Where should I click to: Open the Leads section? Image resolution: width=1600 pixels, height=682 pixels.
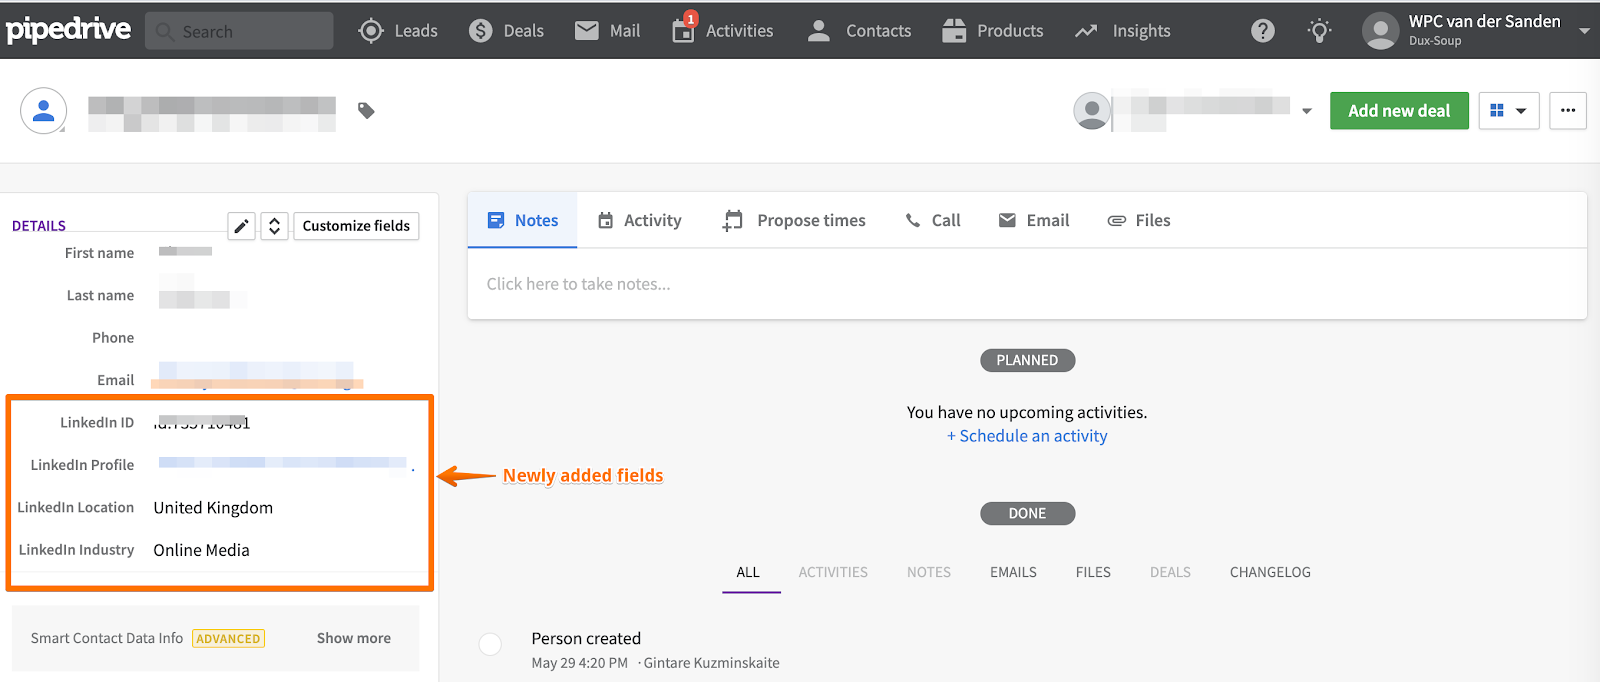click(398, 31)
